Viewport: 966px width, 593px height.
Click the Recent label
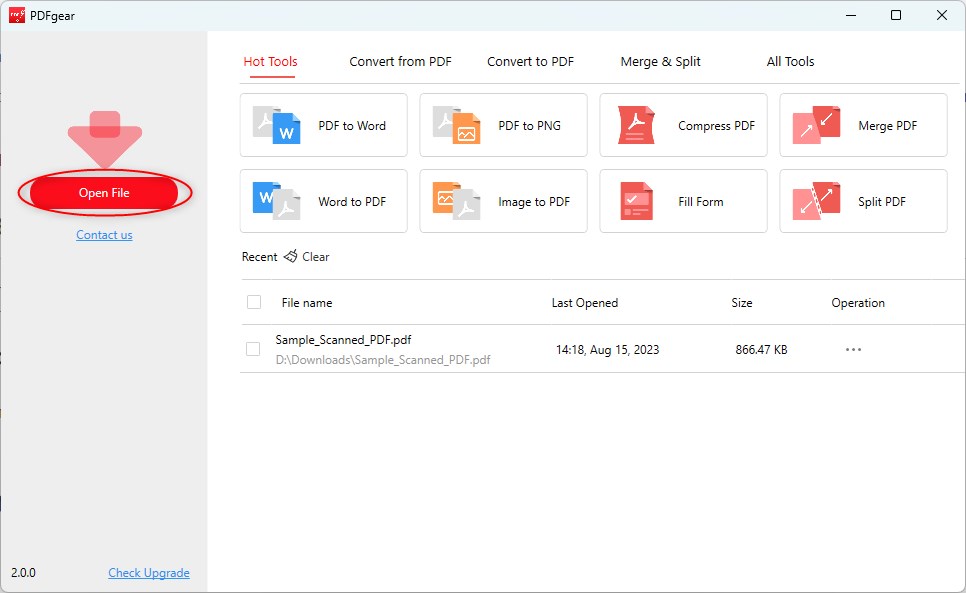pos(259,257)
